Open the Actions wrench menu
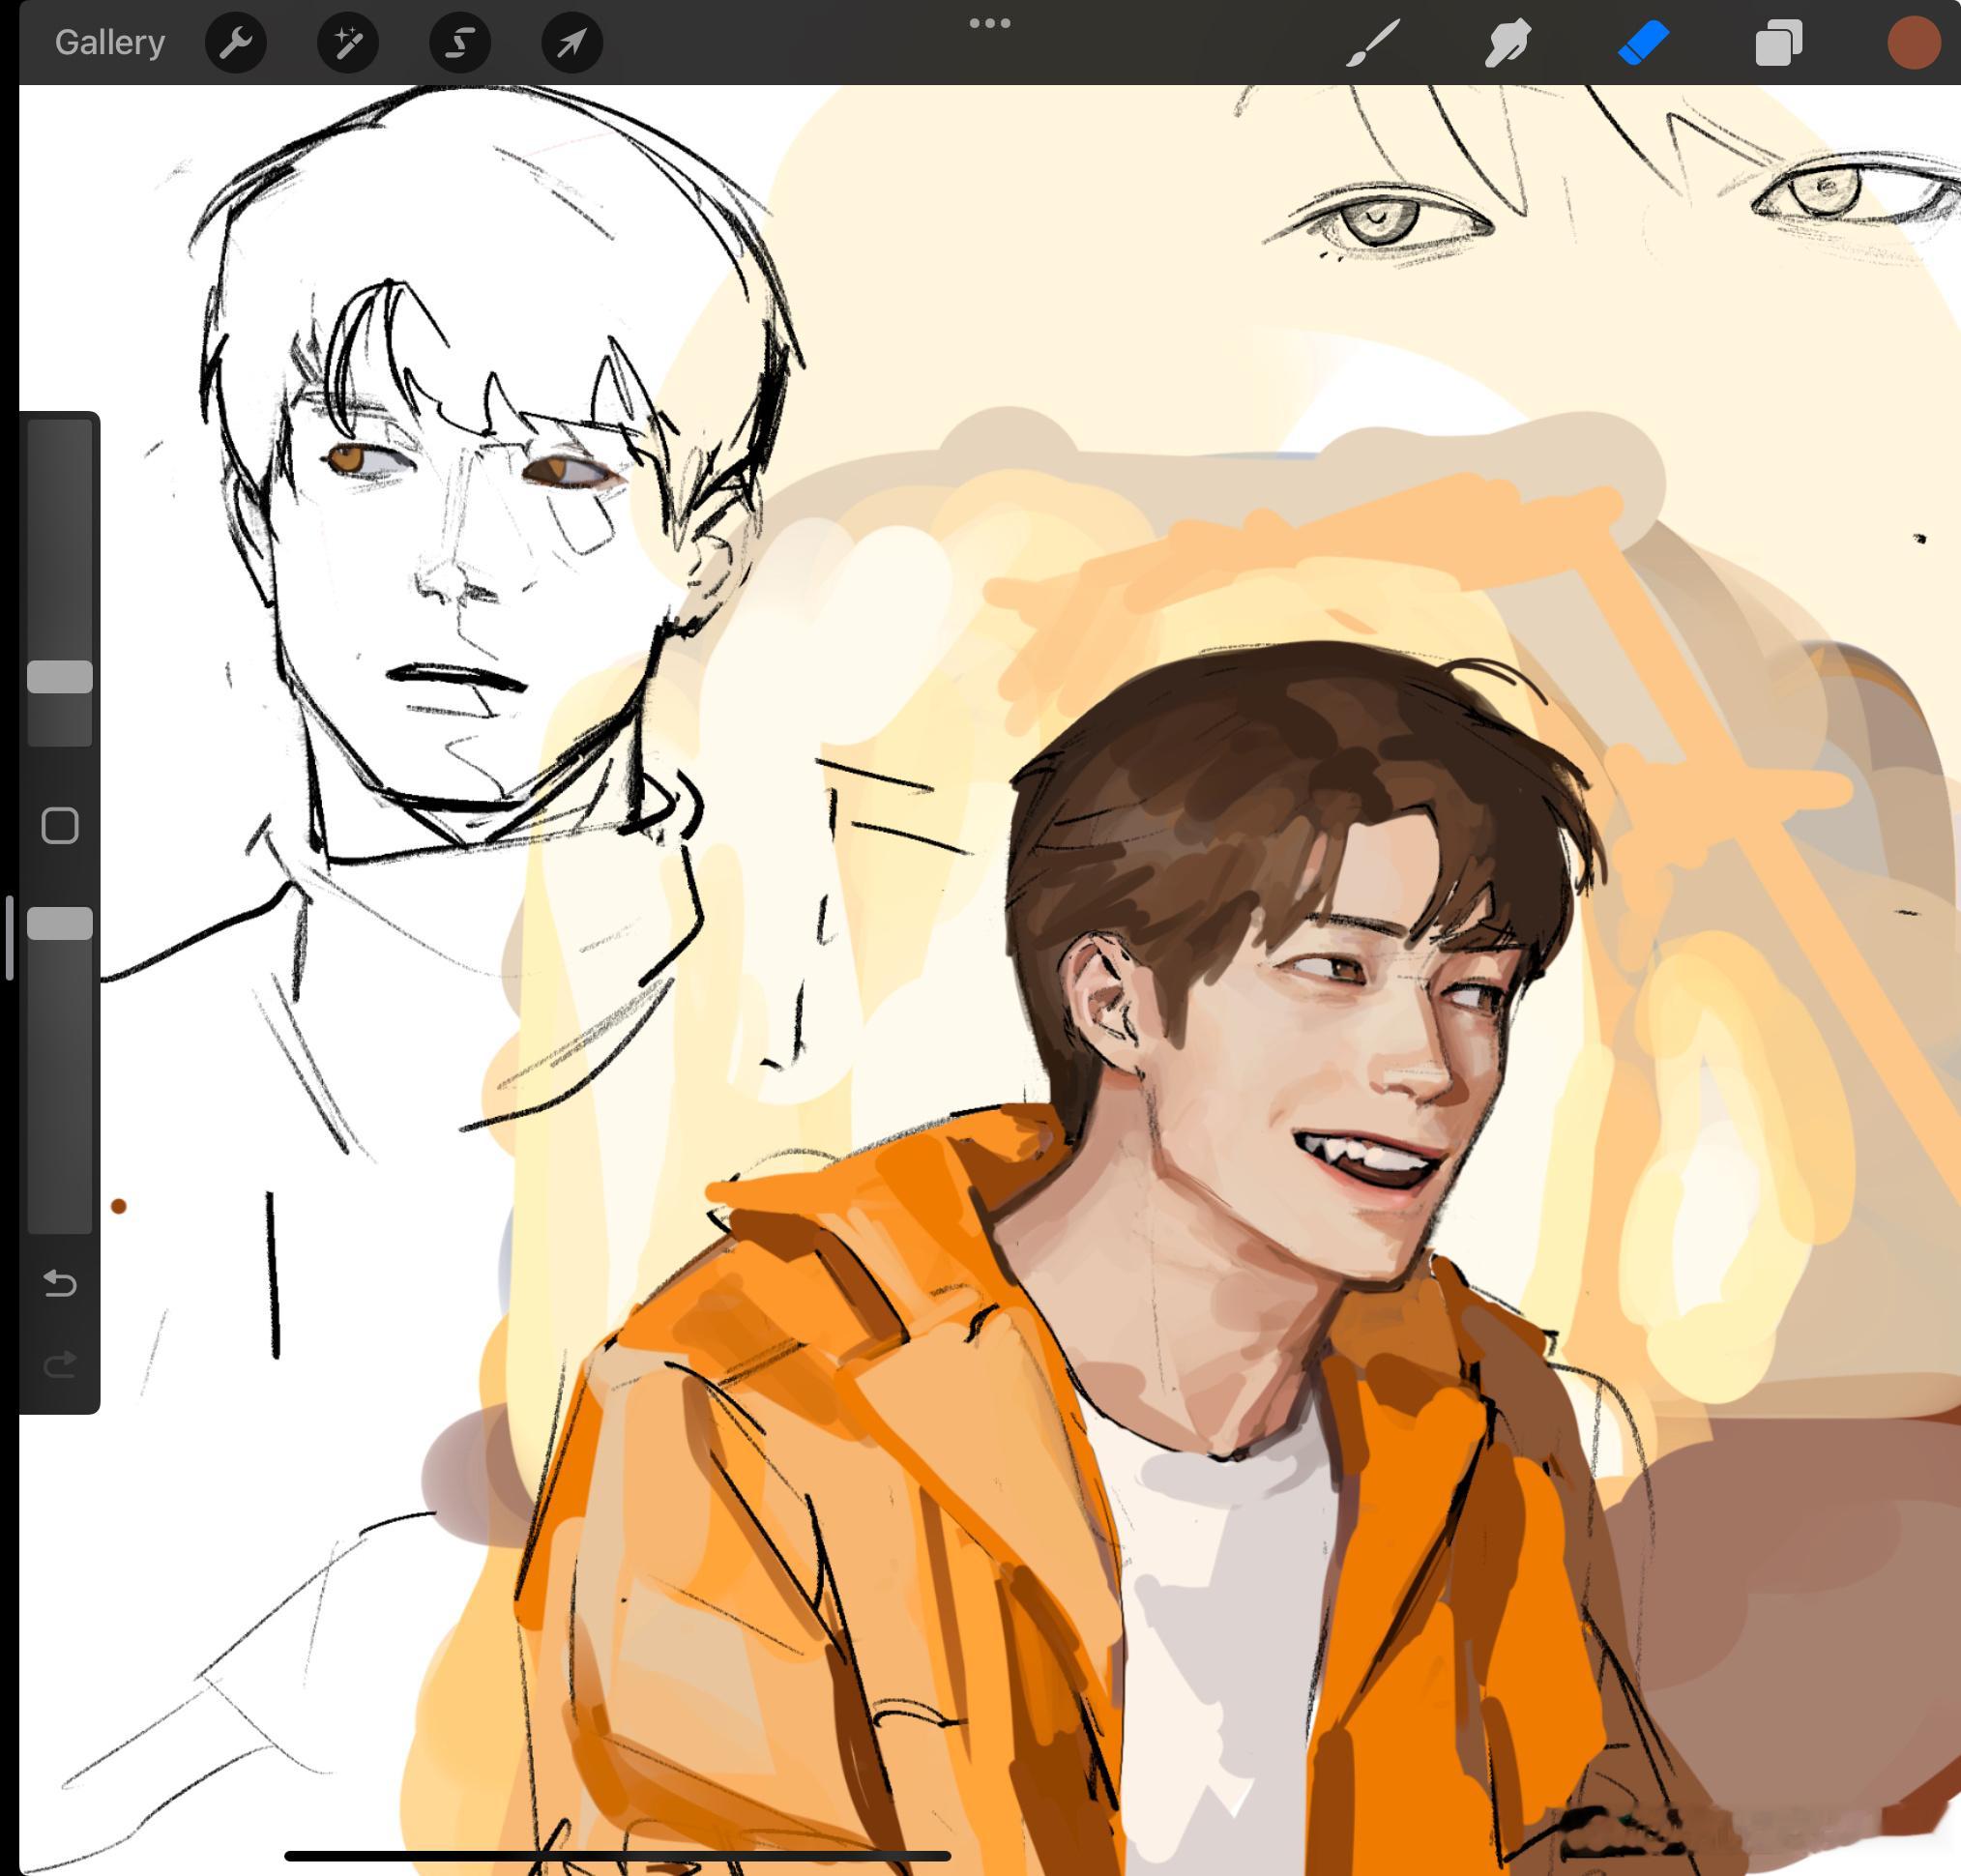The height and width of the screenshot is (1876, 1961). (235, 43)
